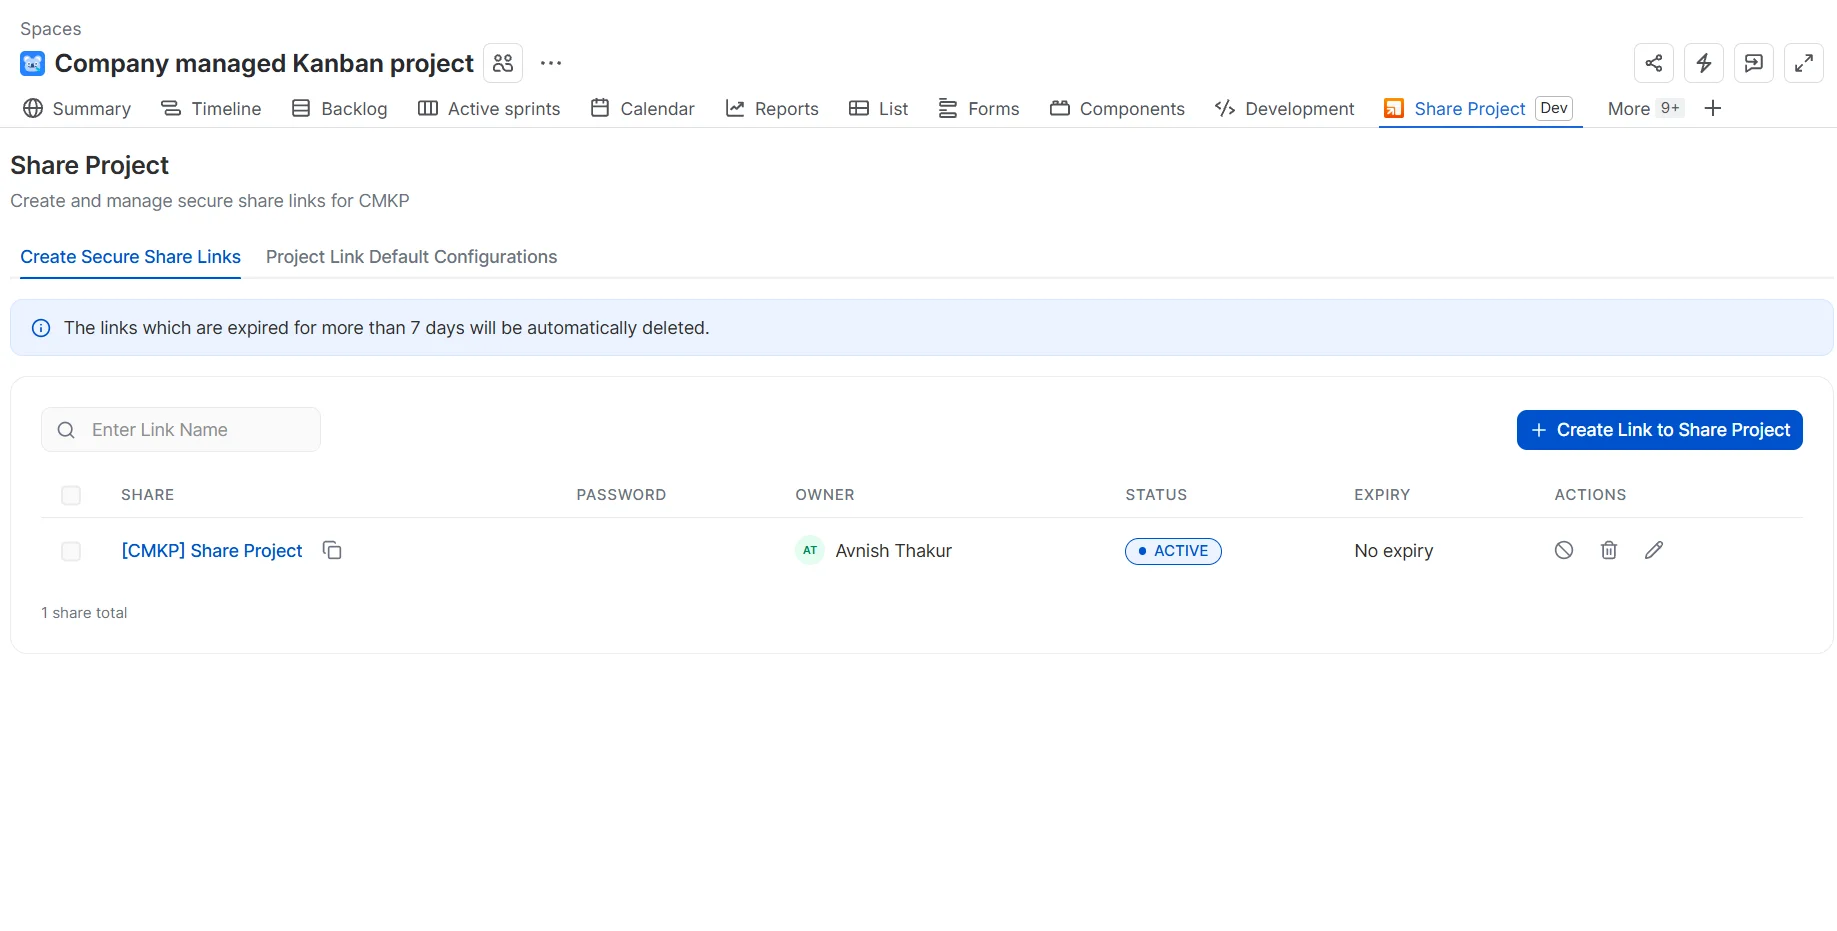The height and width of the screenshot is (931, 1837).
Task: Switch to the Calendar tab
Action: coord(642,108)
